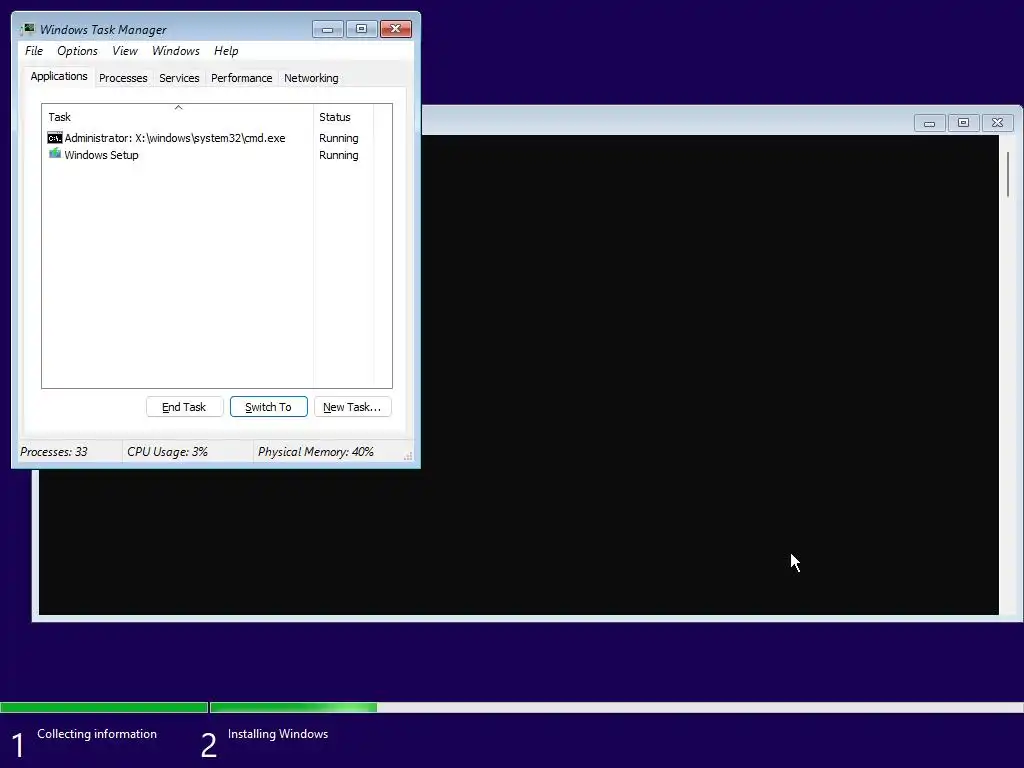Click the sort arrow above the task list
This screenshot has height=768, width=1024.
tap(178, 107)
